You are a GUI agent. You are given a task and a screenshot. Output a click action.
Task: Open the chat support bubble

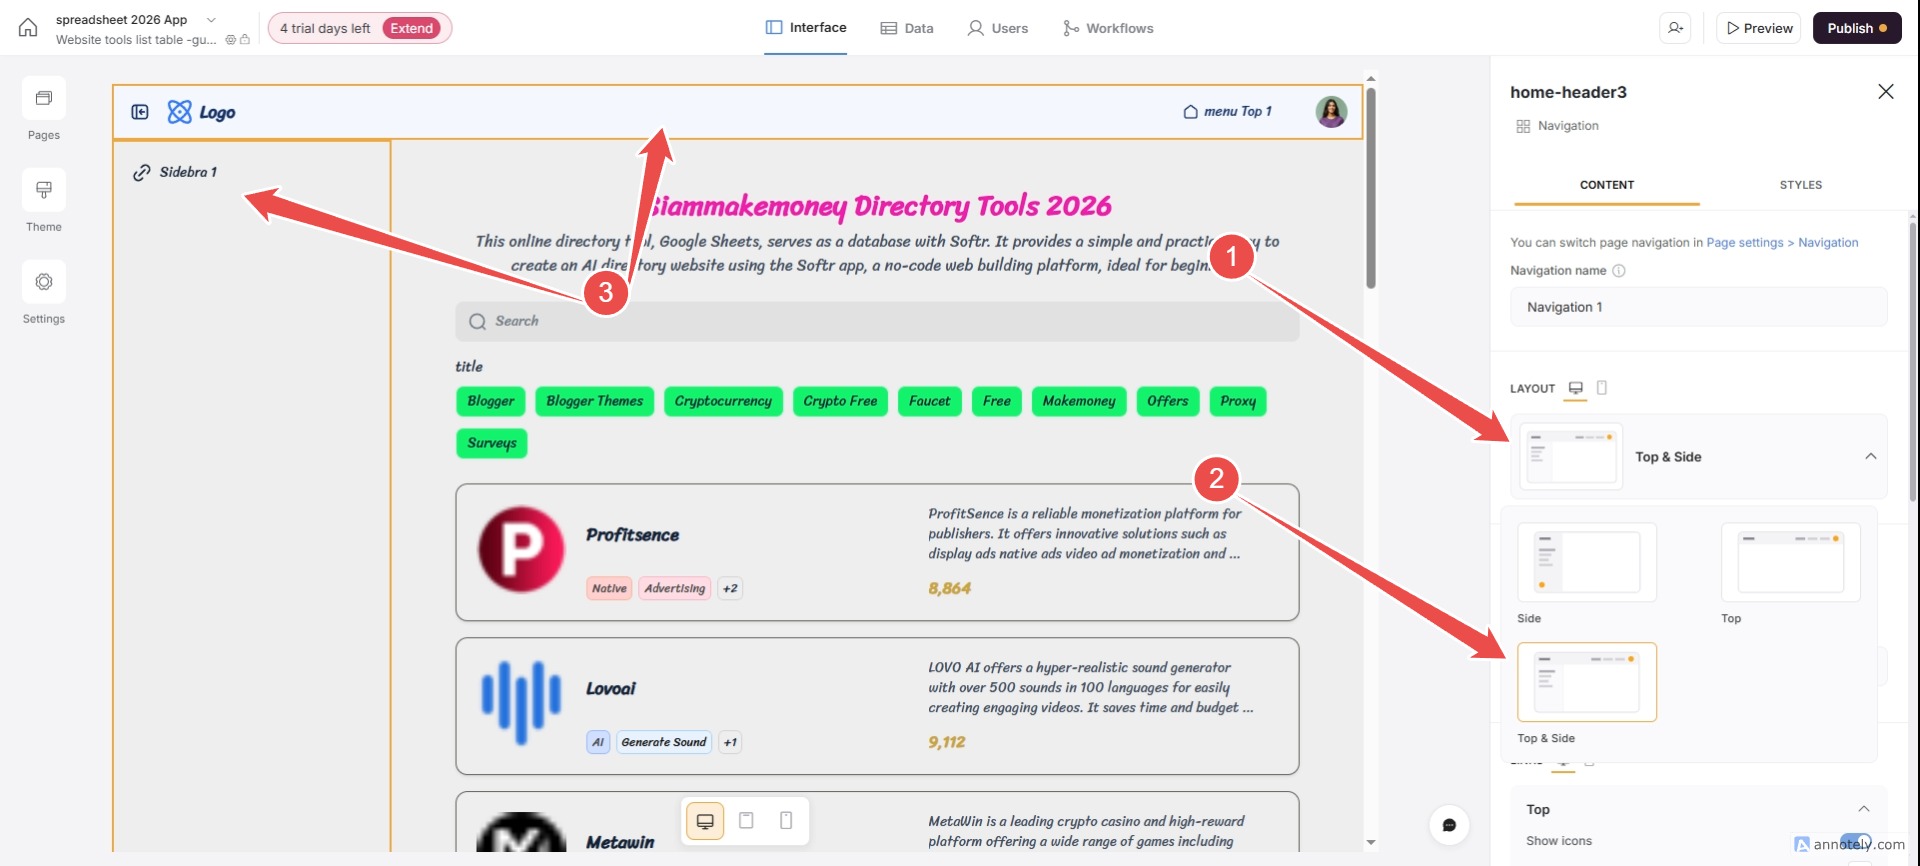pos(1449,825)
